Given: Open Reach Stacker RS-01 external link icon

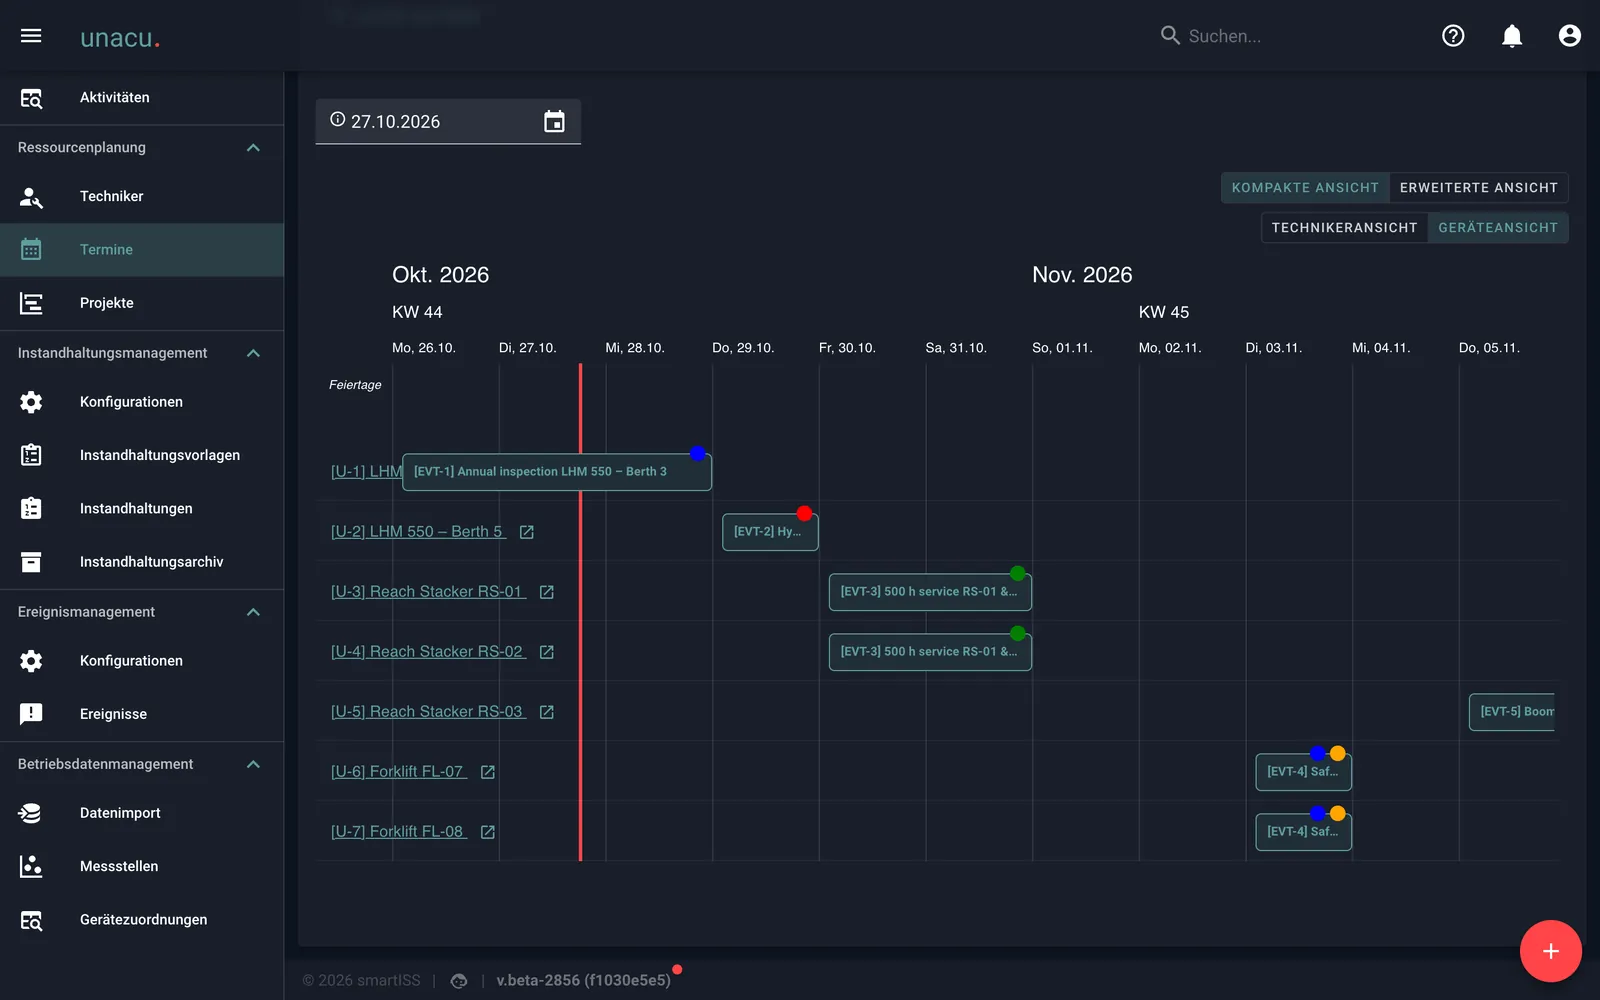Looking at the screenshot, I should click(547, 592).
